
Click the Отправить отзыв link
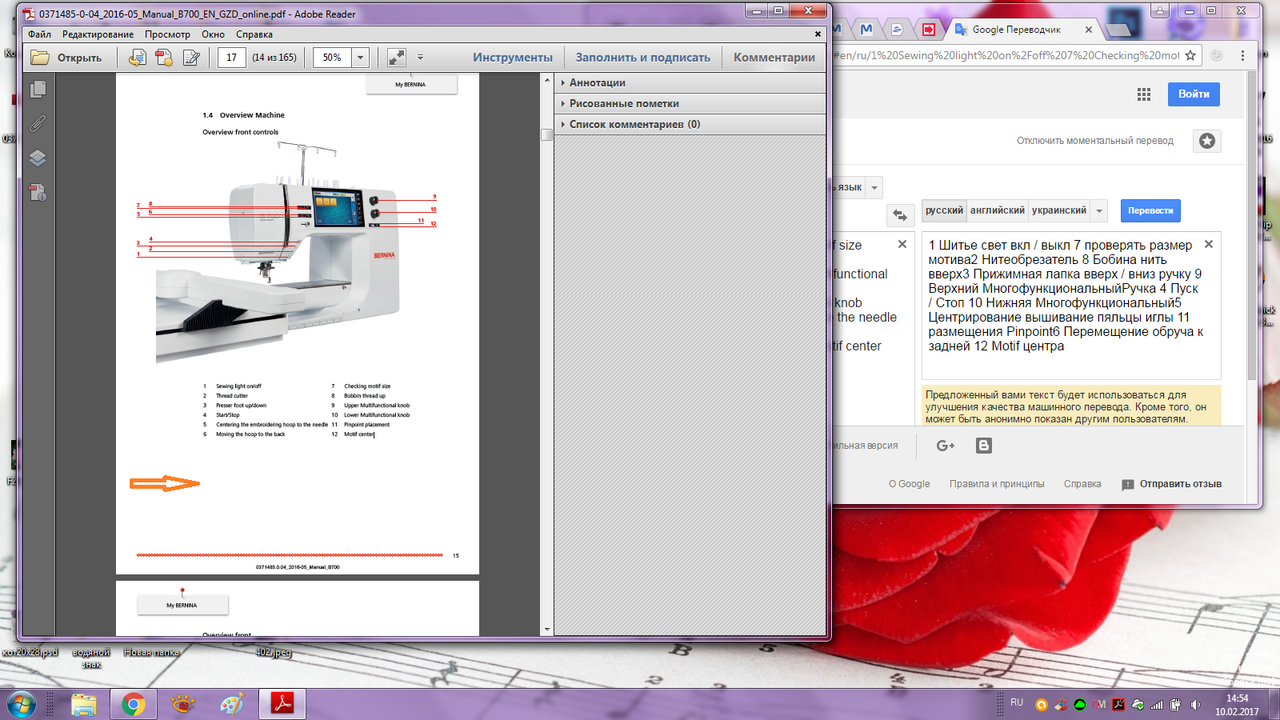point(1172,484)
